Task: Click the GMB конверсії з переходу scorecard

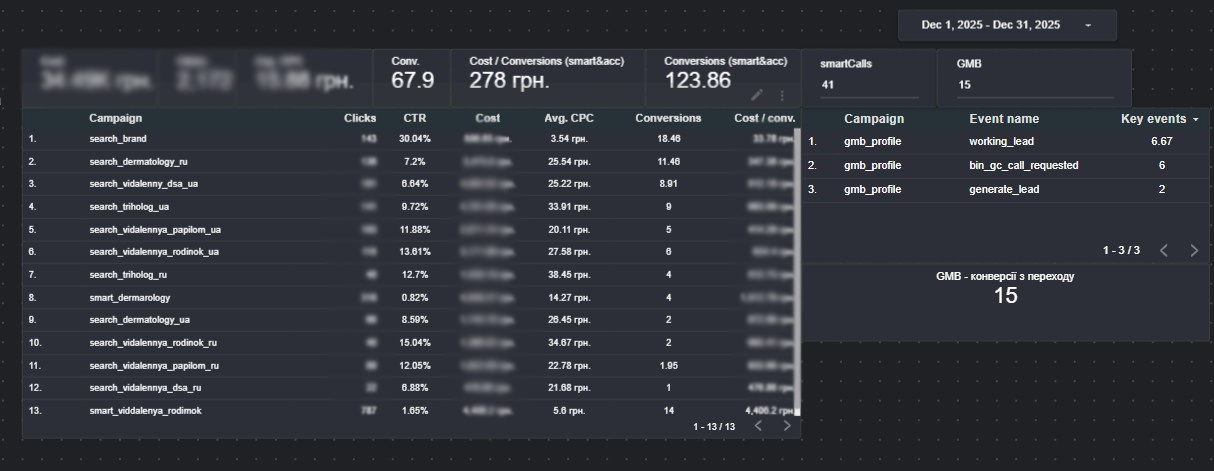Action: [1005, 288]
